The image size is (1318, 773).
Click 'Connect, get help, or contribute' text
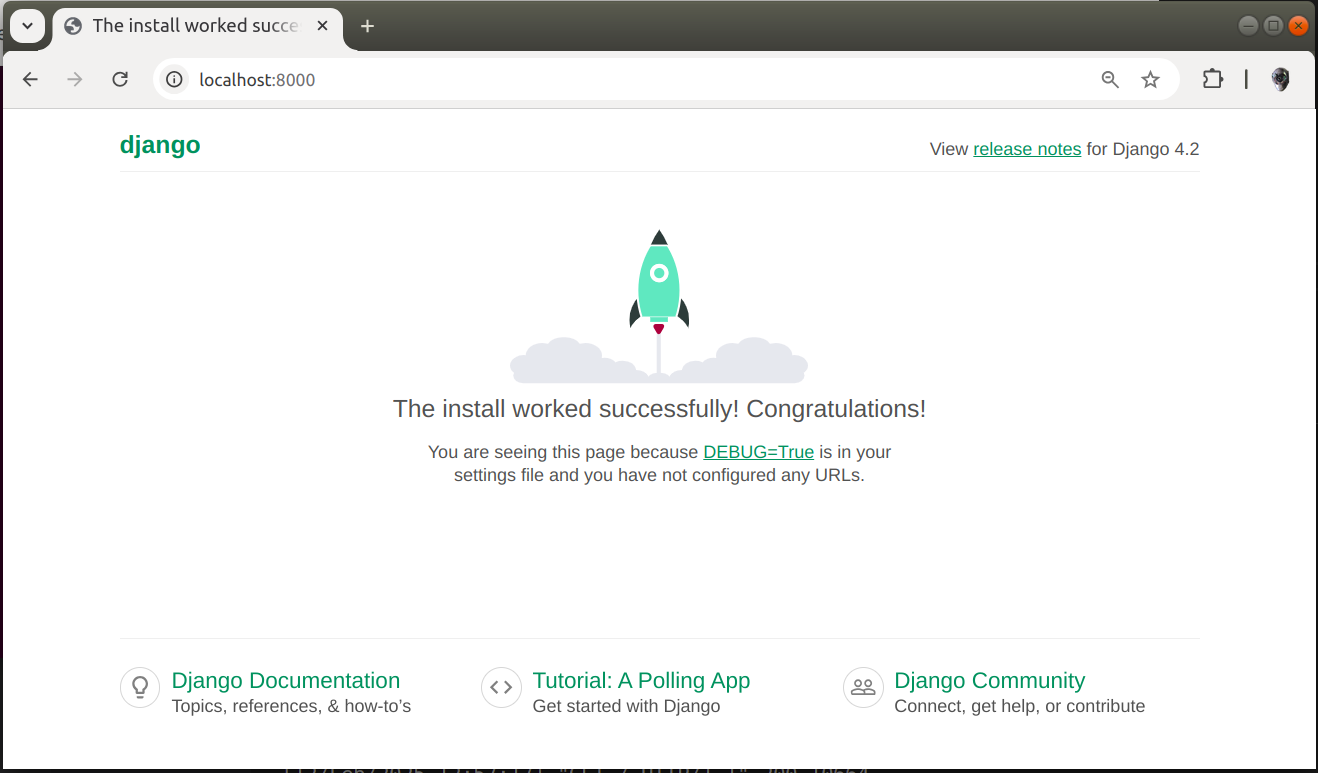1020,706
